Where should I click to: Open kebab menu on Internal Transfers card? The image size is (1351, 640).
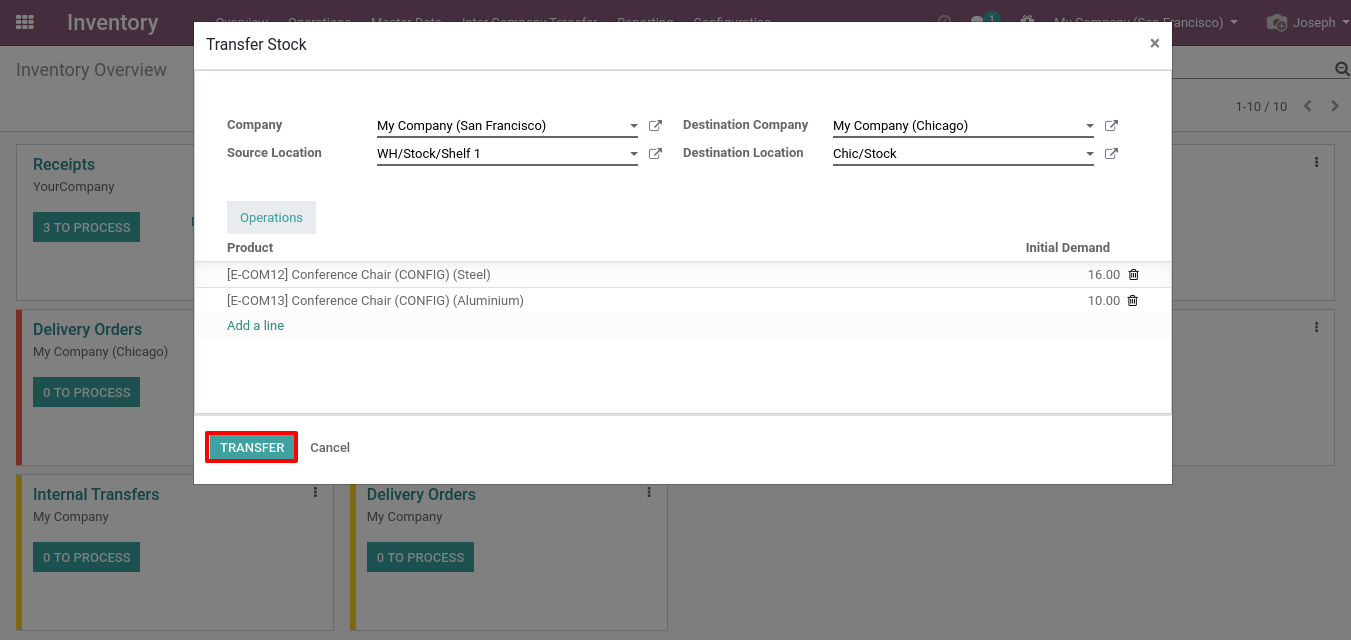tap(315, 492)
